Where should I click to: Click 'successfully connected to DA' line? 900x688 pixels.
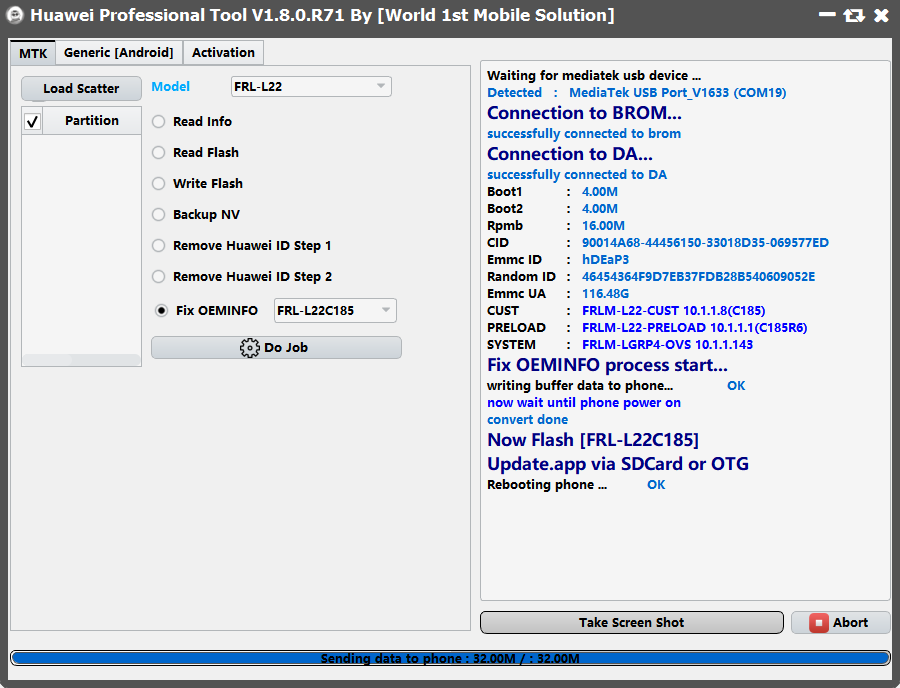pyautogui.click(x=577, y=174)
